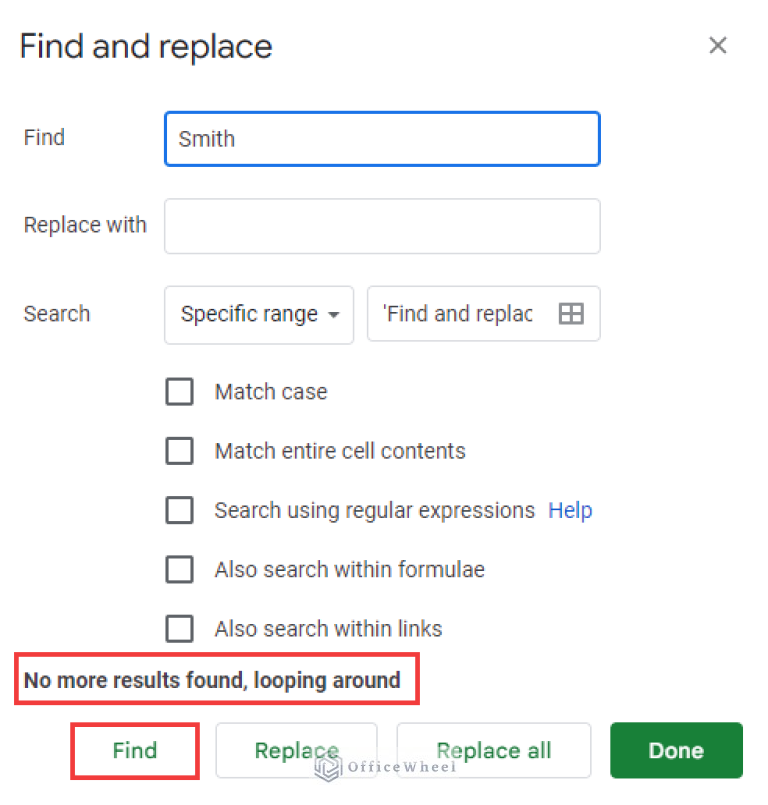
Task: Expand the range selector showing 'Find and replac'
Action: (x=570, y=313)
